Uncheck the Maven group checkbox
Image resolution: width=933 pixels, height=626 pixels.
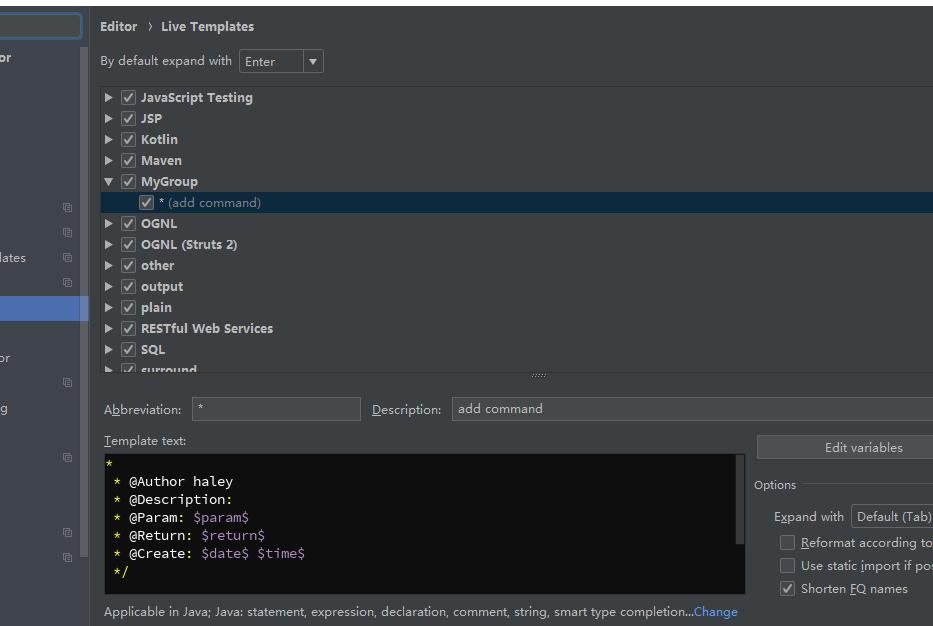click(128, 161)
